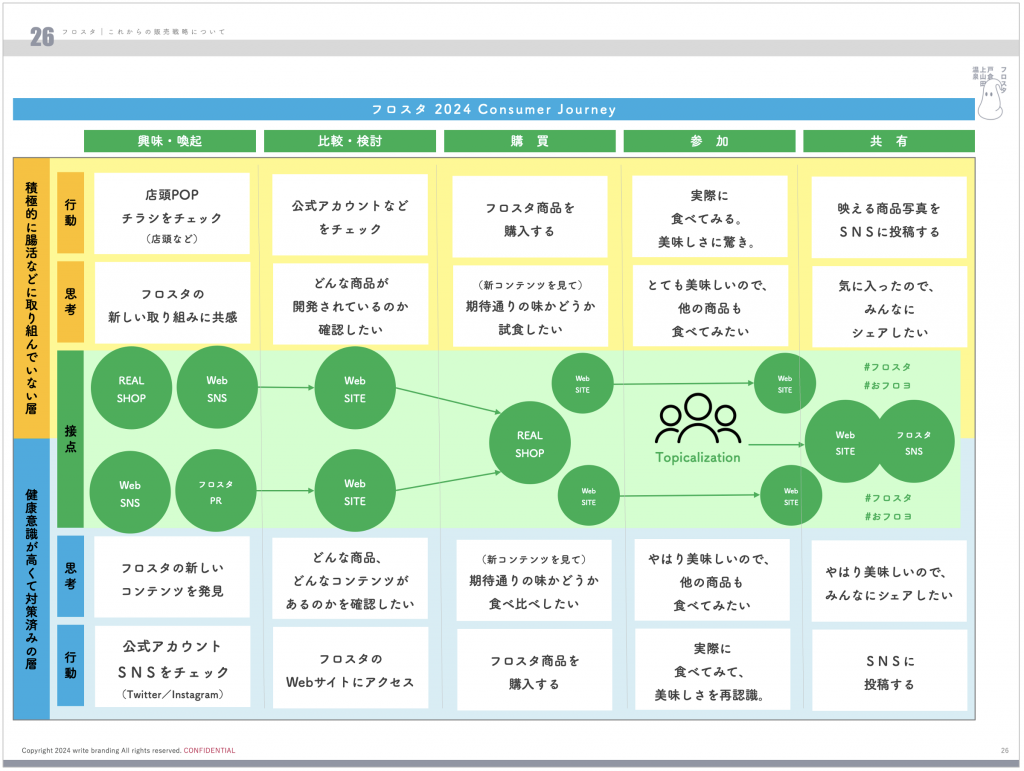
Task: Click the green 接点 row label
Action: [x=70, y=440]
